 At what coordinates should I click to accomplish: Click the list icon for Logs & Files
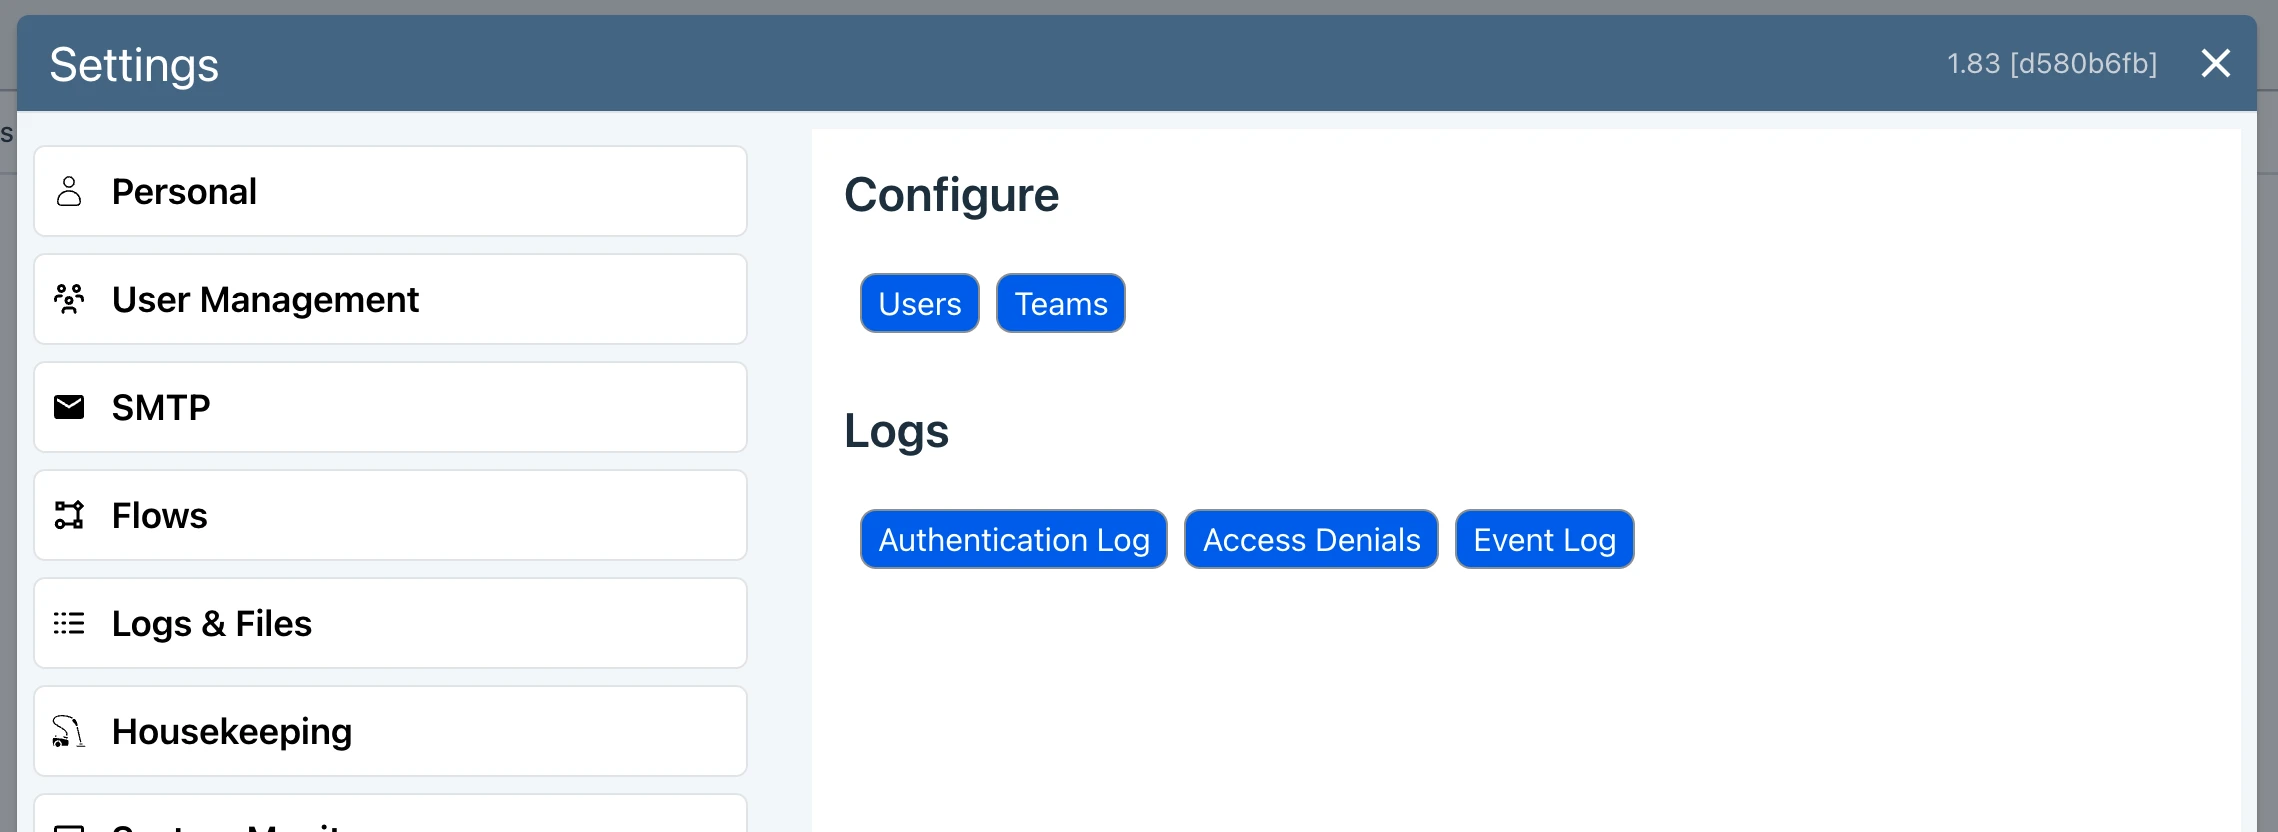click(69, 623)
